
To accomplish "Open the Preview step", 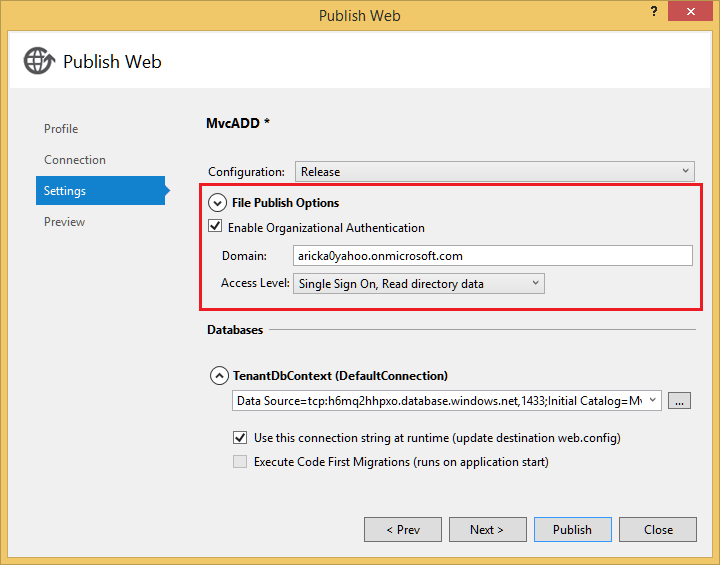I will 65,222.
